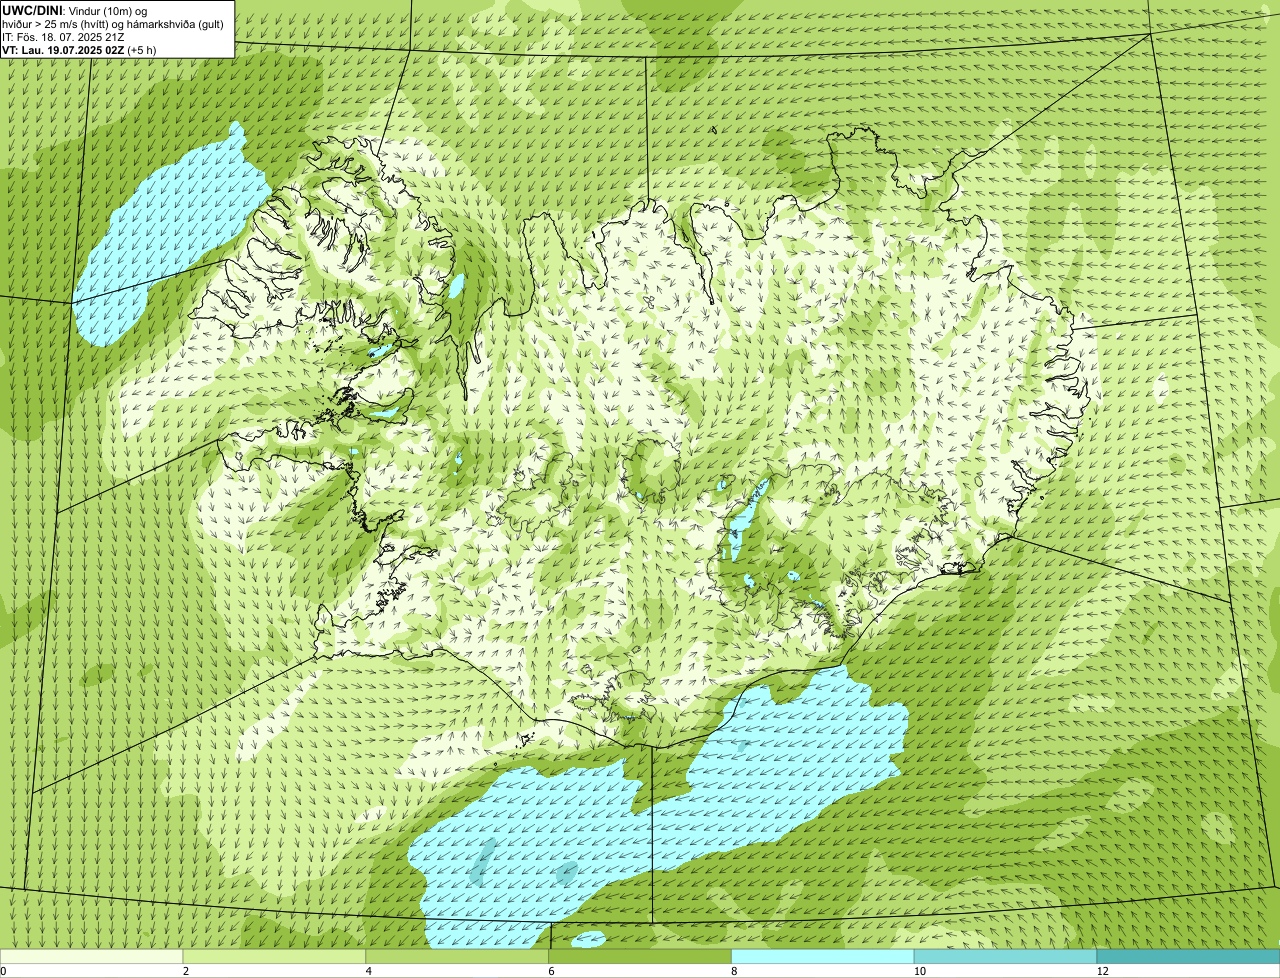Image resolution: width=1280 pixels, height=978 pixels.
Task: Click the colorbar tick label '0'
Action: (x=3, y=971)
